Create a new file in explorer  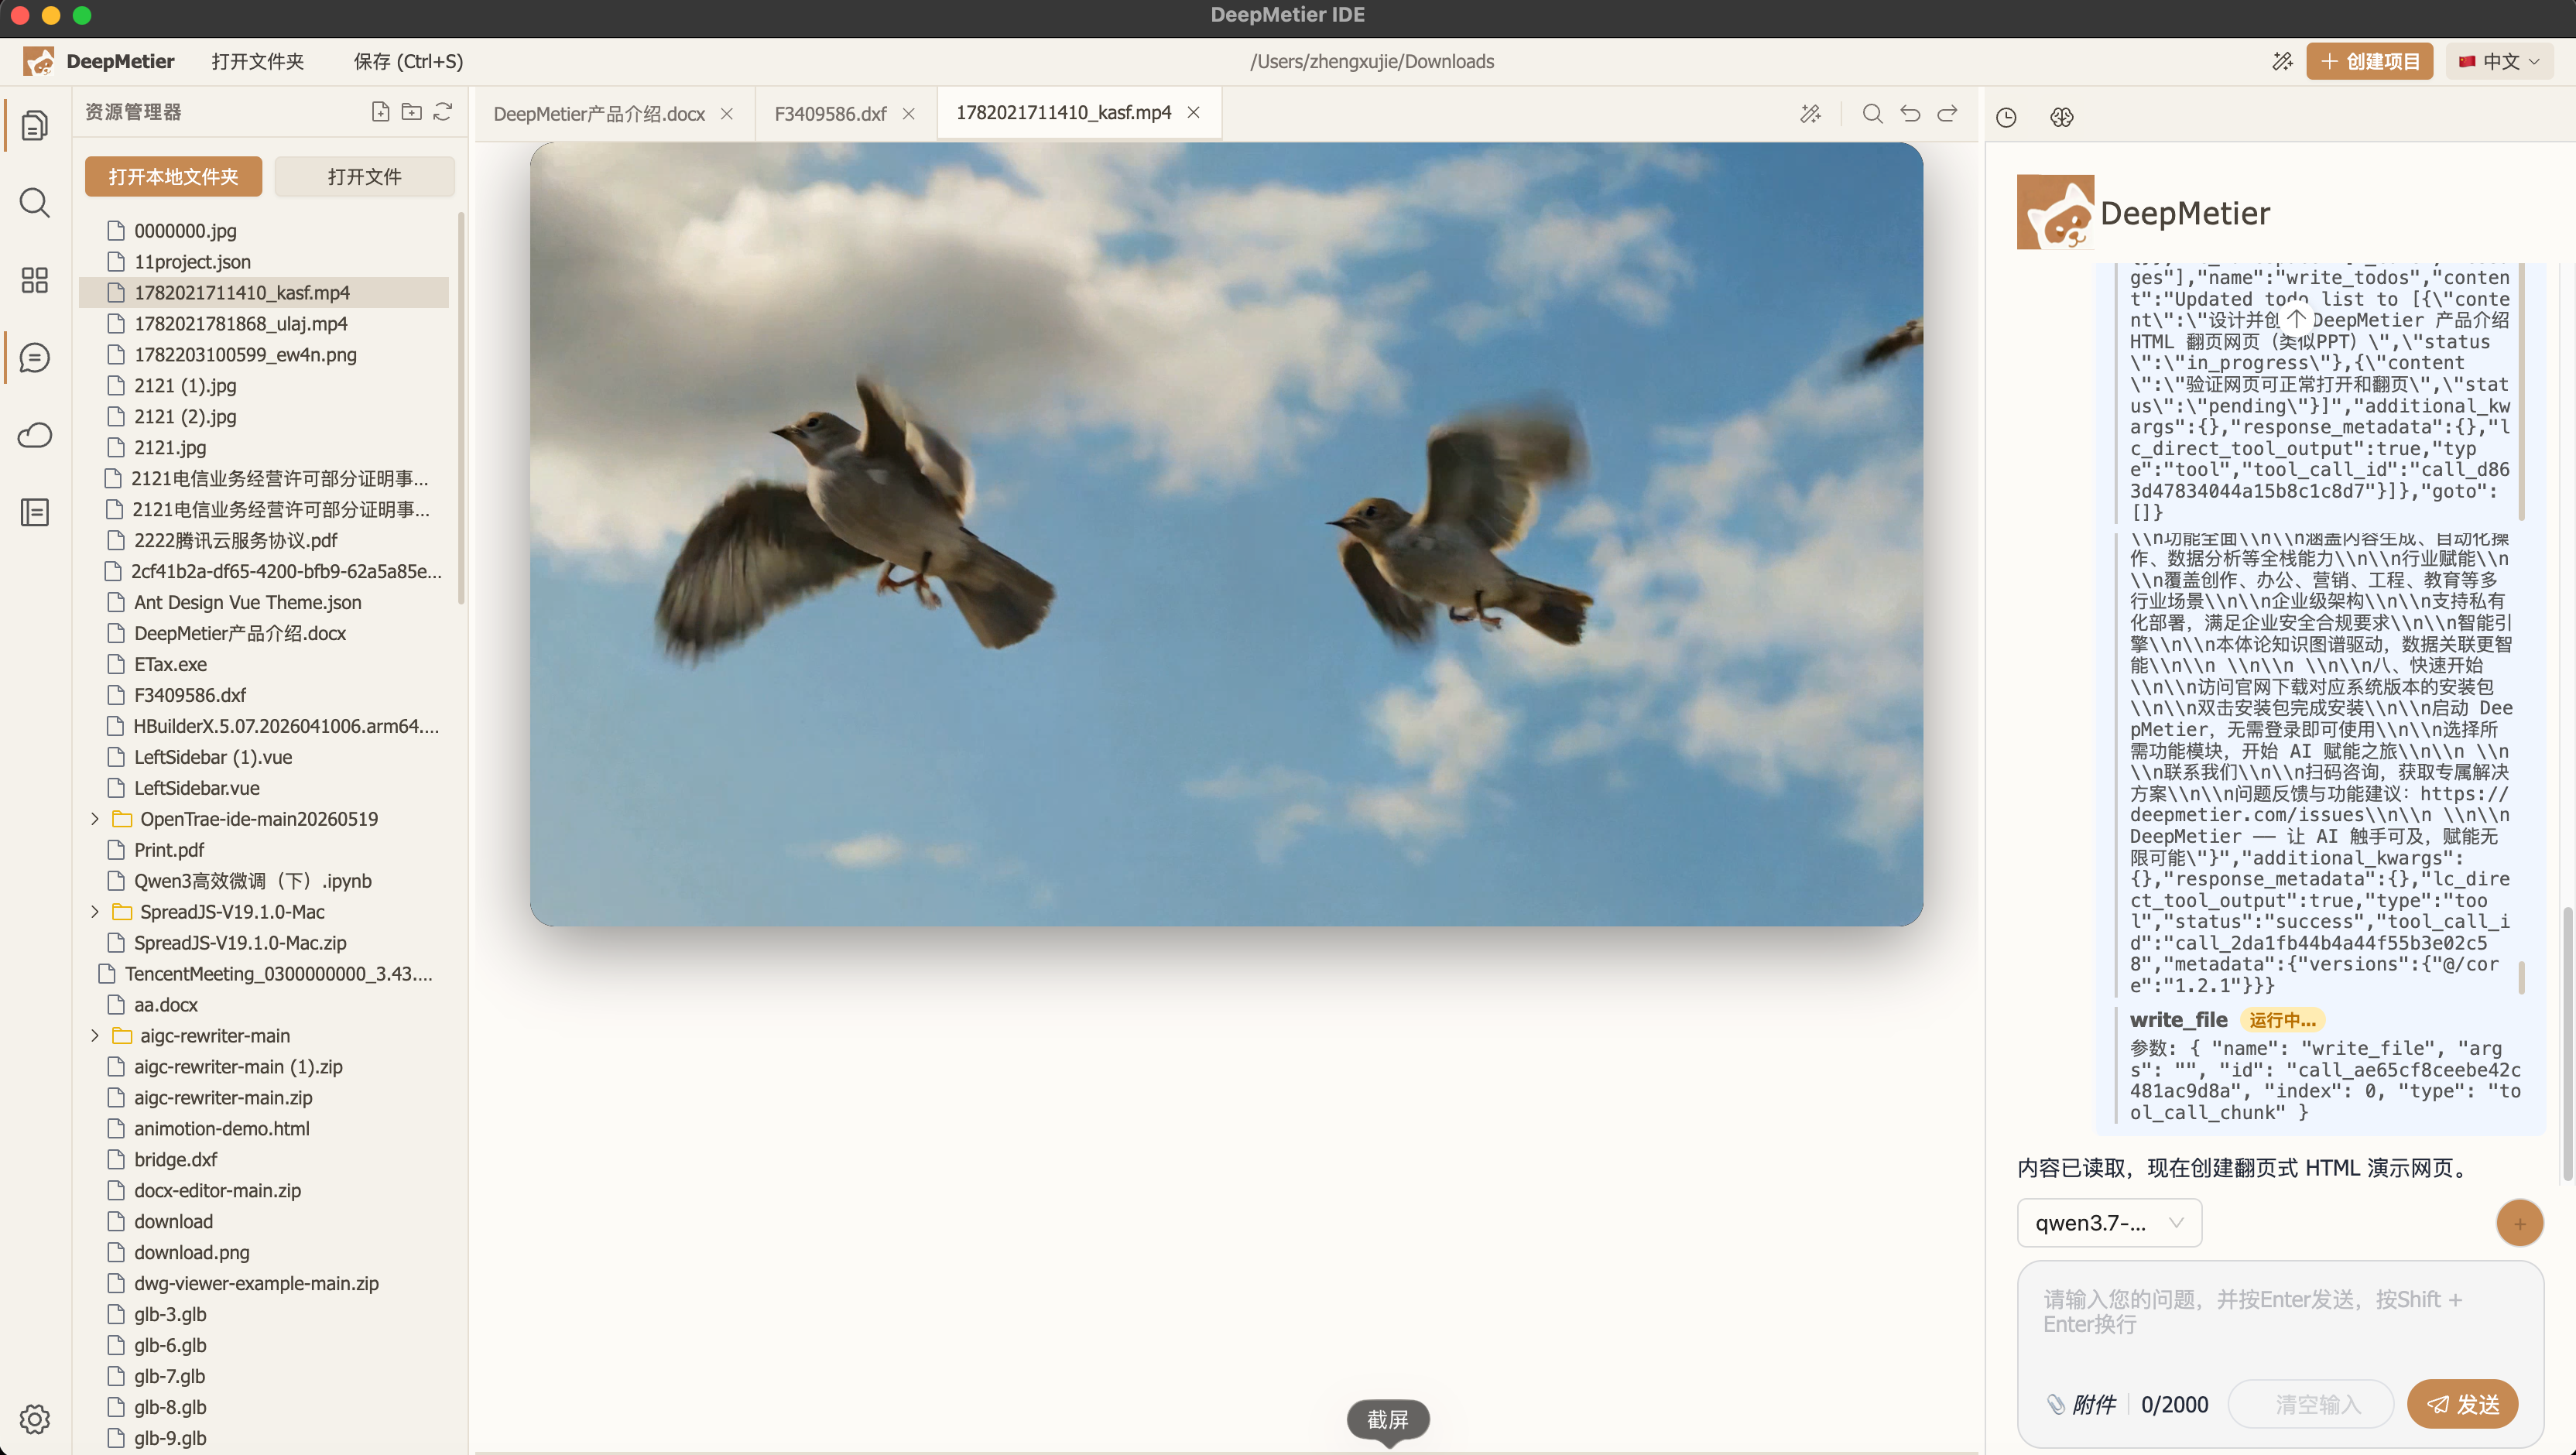380,112
